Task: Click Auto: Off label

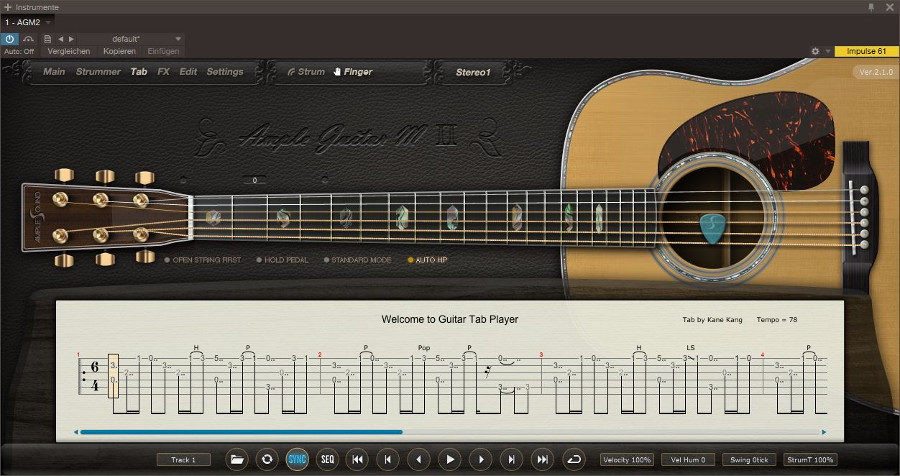Action: [19, 51]
